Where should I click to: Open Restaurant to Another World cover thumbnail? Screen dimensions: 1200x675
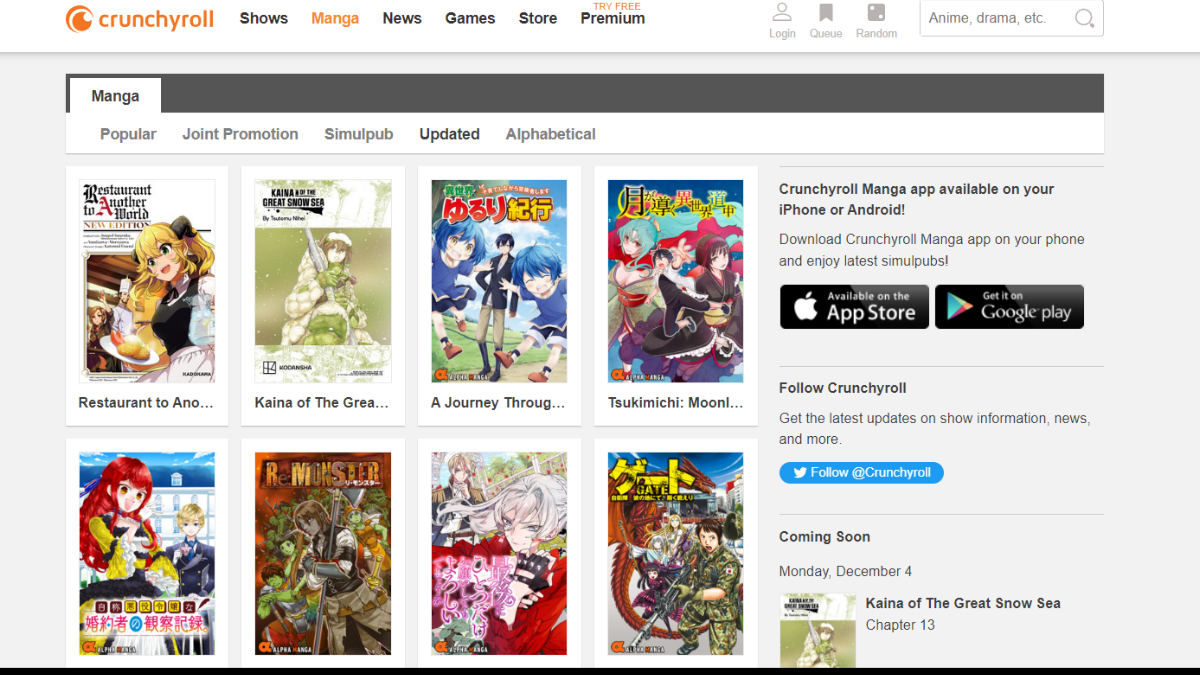(x=147, y=281)
